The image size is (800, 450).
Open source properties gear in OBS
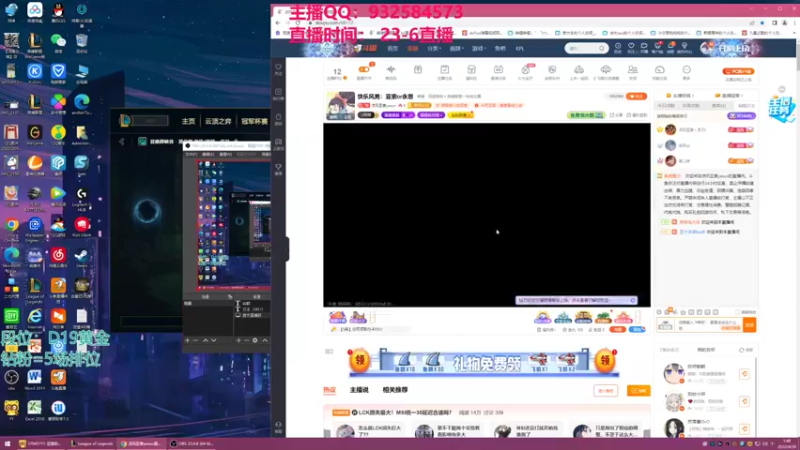255,340
